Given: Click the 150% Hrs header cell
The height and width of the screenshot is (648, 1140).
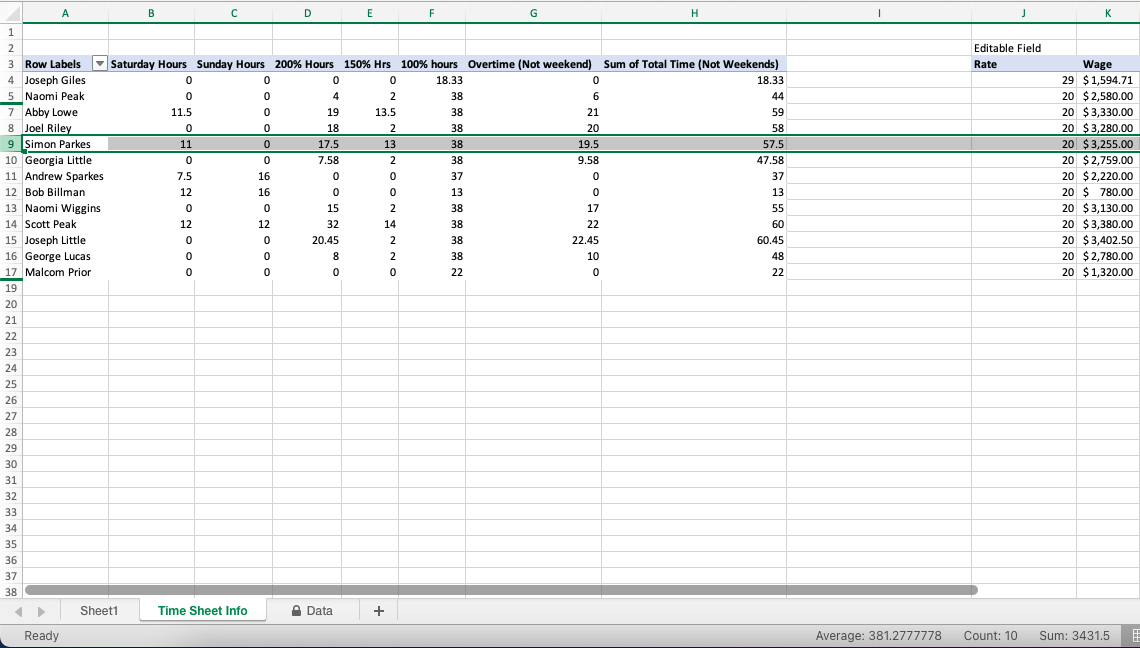Looking at the screenshot, I should 370,64.
